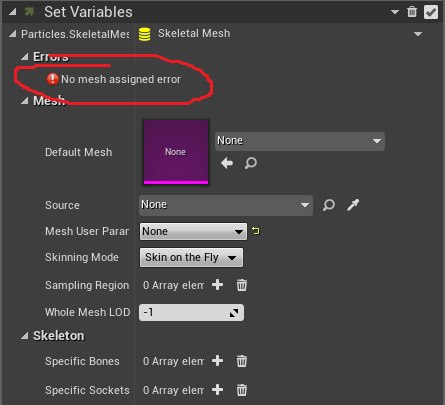Open the Source actor dropdown
The width and height of the screenshot is (445, 405).
226,205
